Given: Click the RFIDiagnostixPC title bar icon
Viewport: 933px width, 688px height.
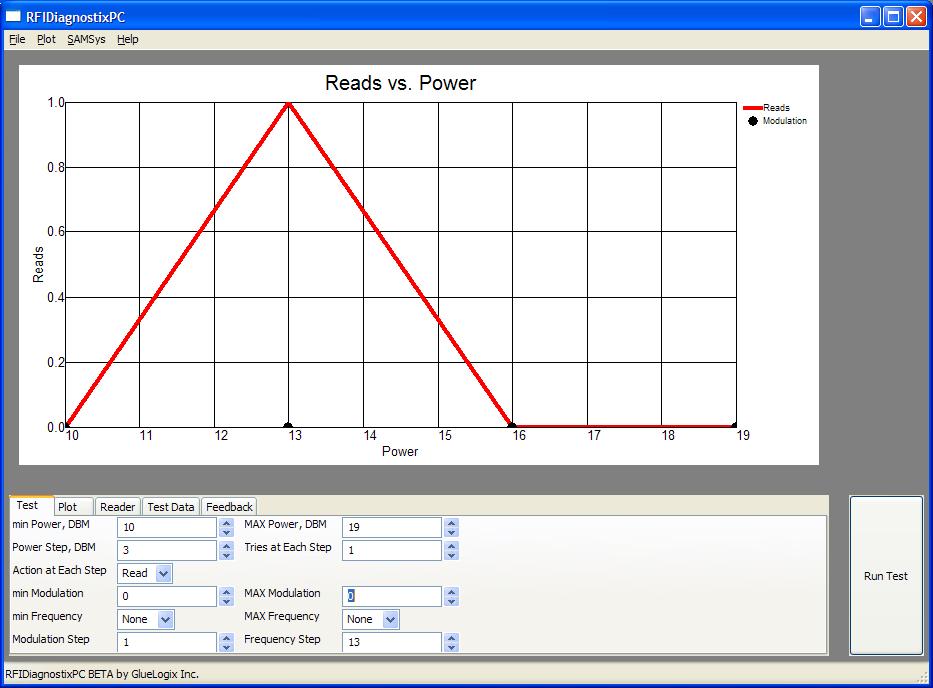Looking at the screenshot, I should click(x=13, y=17).
